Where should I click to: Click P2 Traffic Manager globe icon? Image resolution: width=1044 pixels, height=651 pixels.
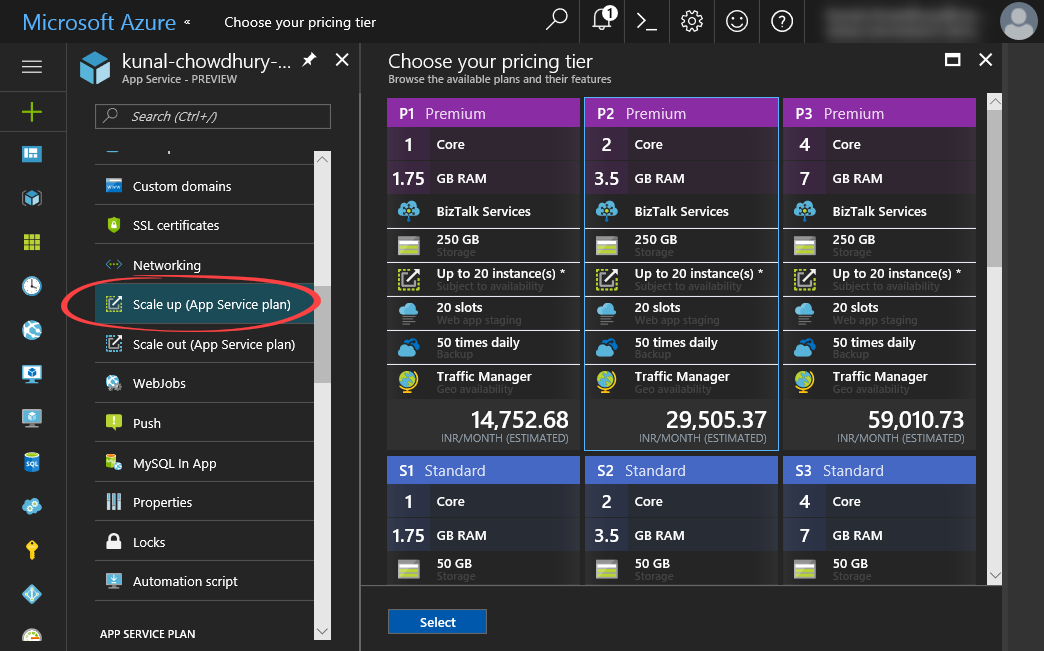(607, 381)
